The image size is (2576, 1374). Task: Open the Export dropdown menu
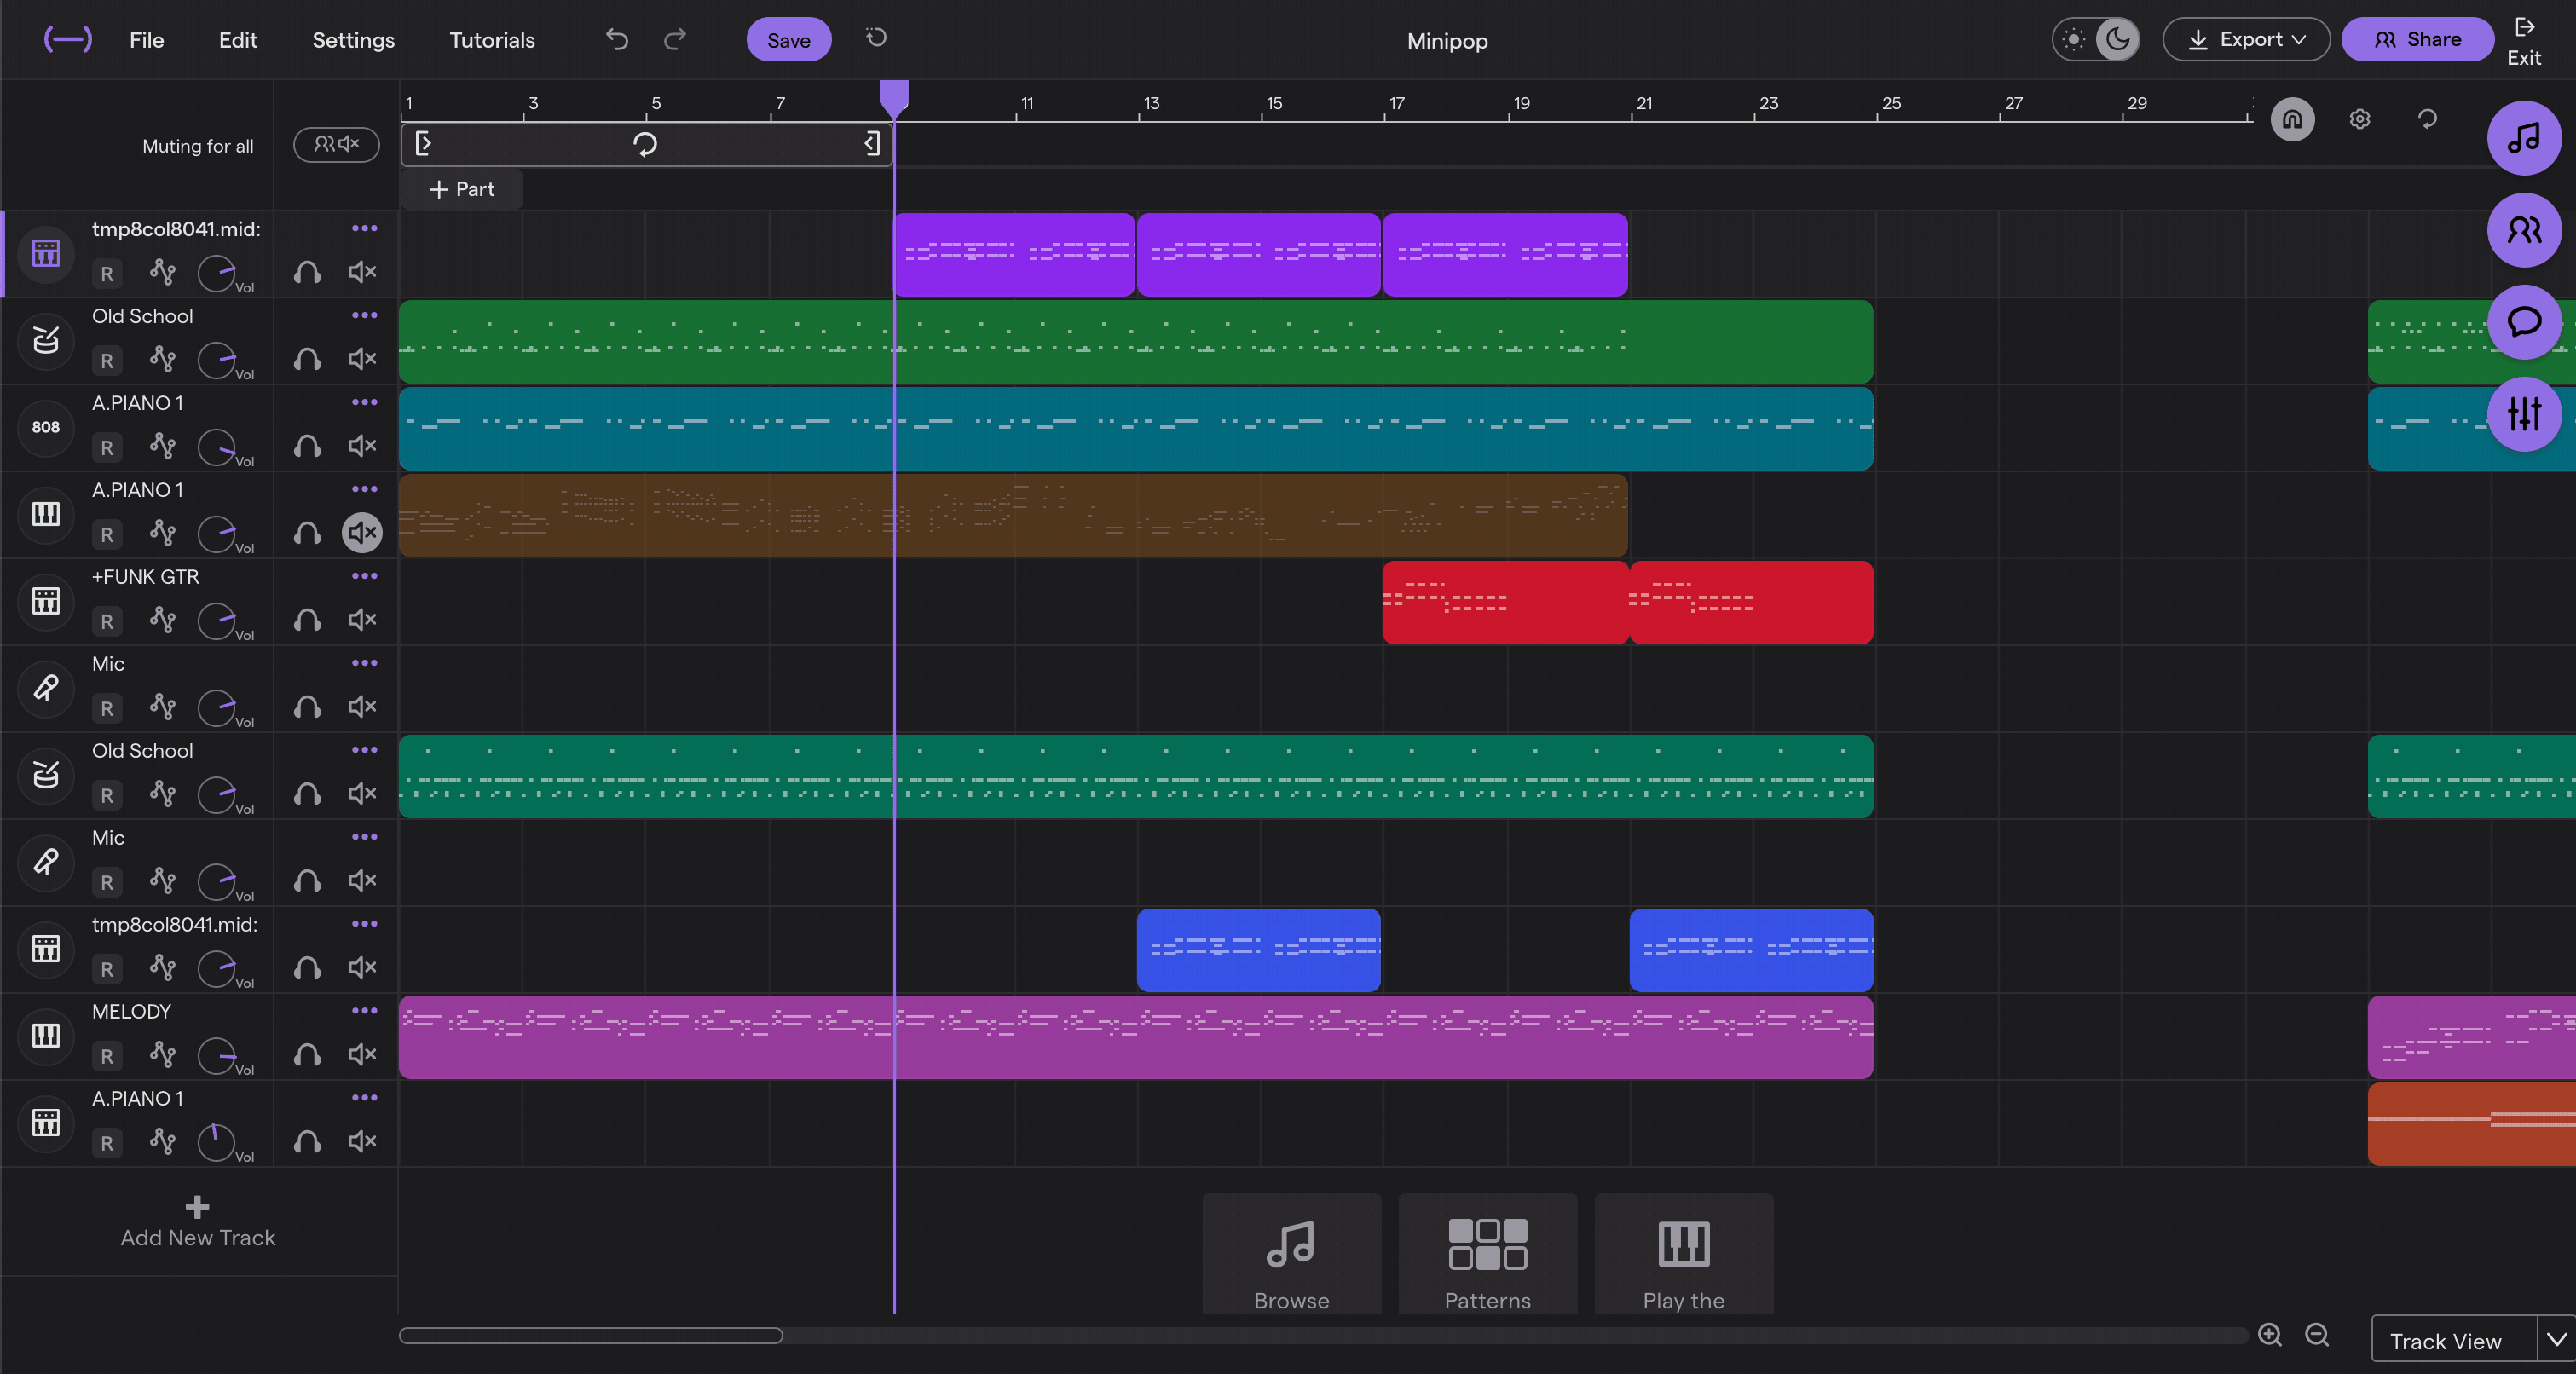tap(2247, 39)
